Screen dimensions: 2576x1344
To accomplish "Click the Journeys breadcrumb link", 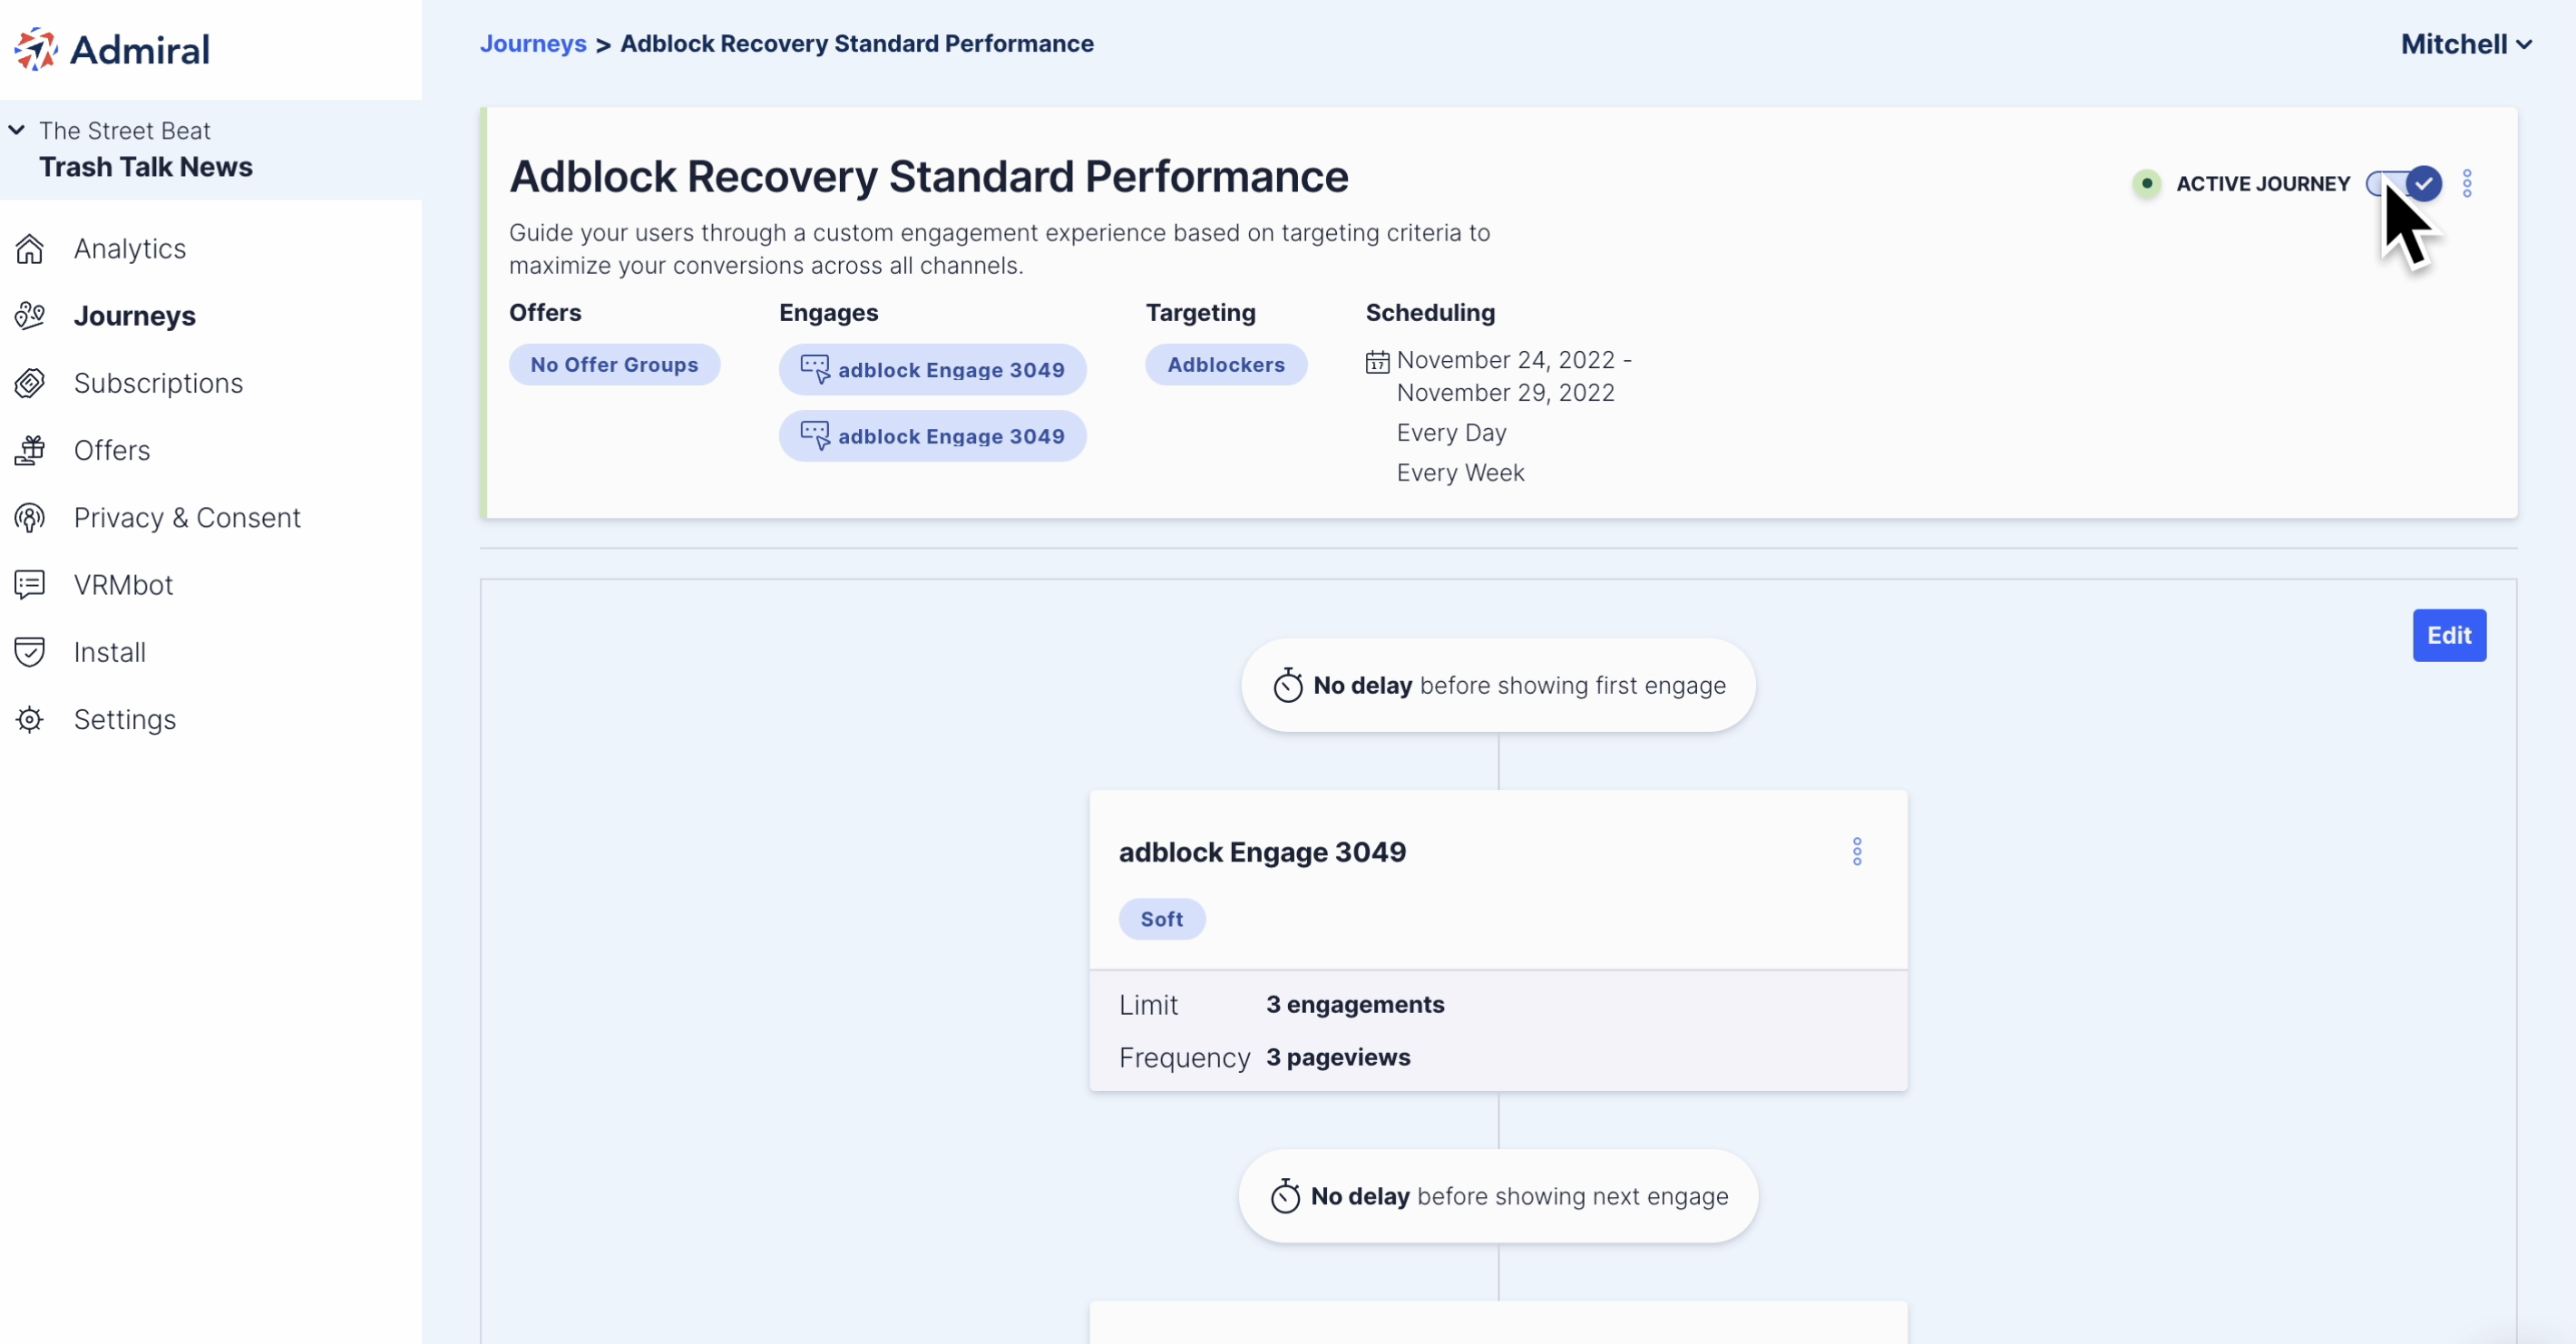I will [x=533, y=44].
